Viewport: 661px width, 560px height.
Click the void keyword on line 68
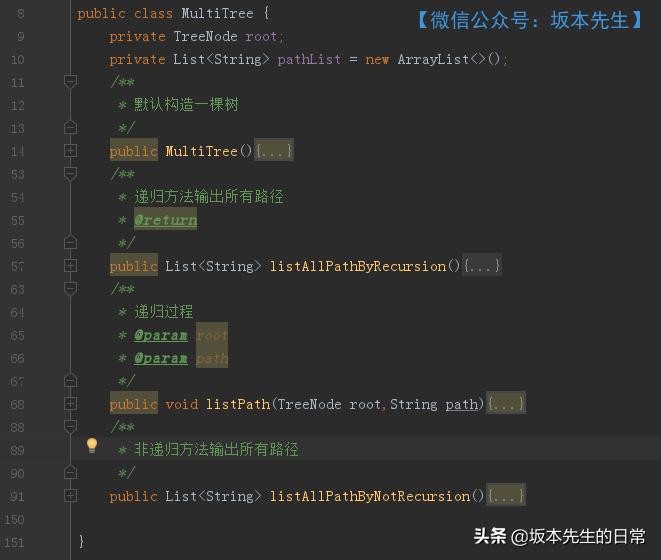click(x=182, y=404)
